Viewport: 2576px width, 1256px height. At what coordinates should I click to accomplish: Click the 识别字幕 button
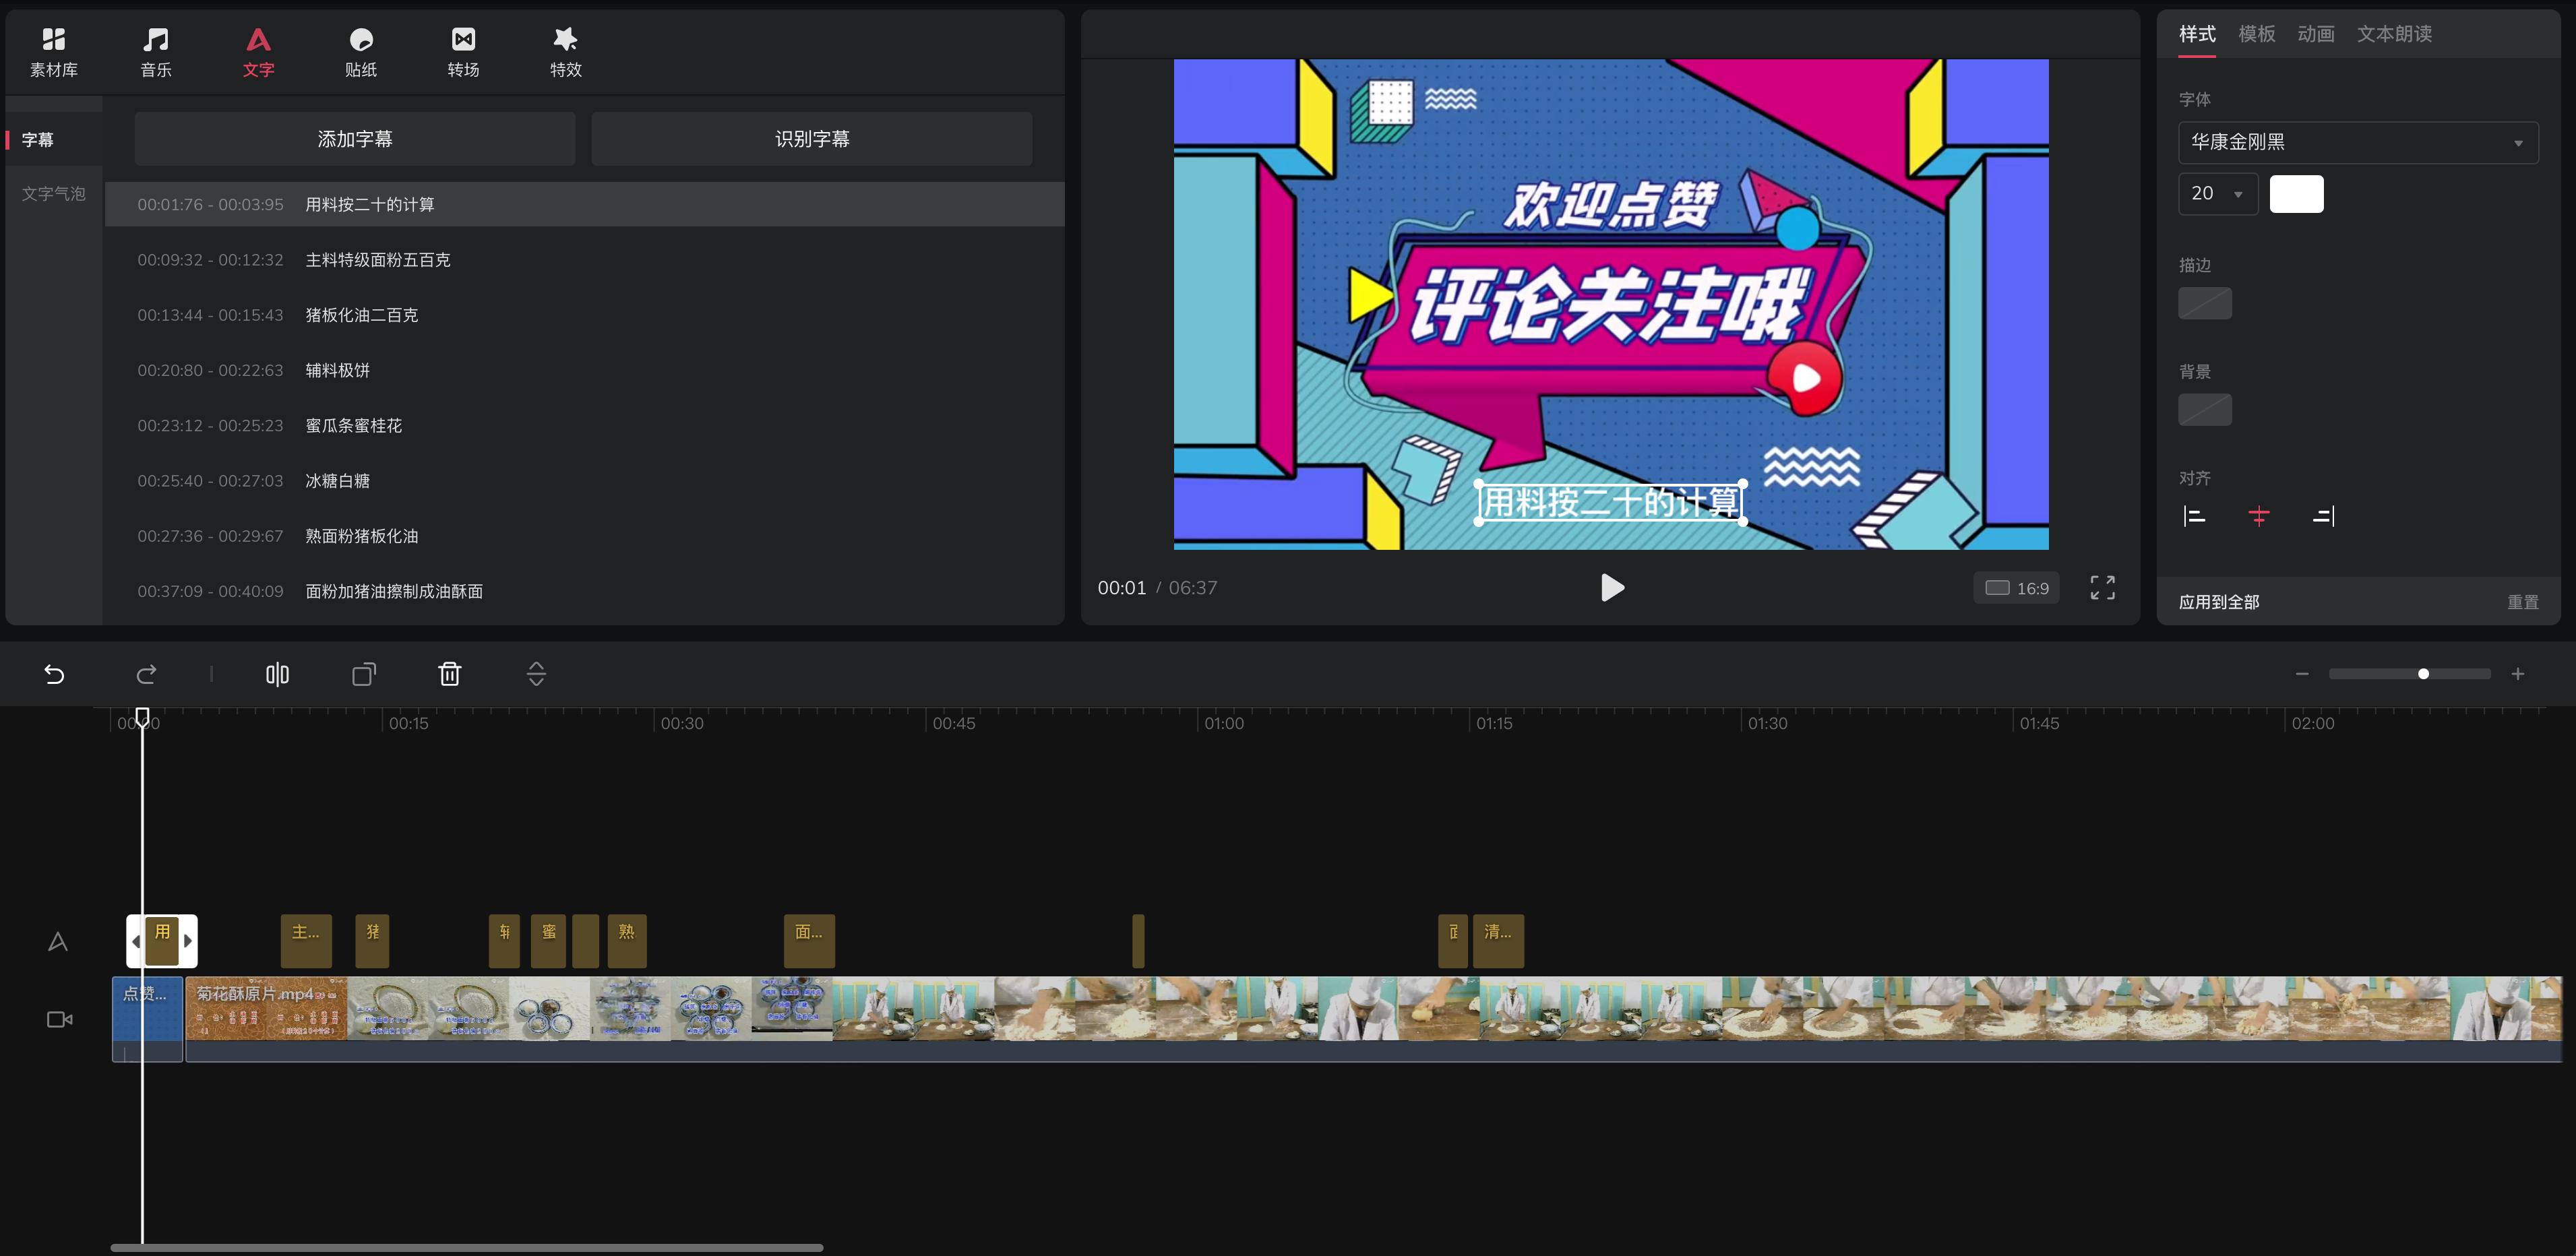coord(811,138)
